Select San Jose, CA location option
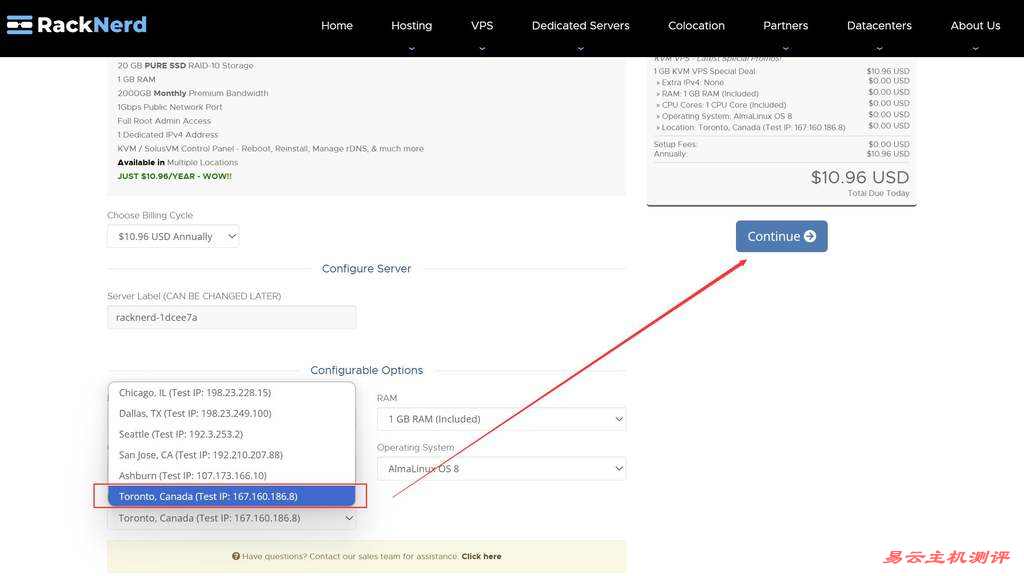 (x=232, y=455)
